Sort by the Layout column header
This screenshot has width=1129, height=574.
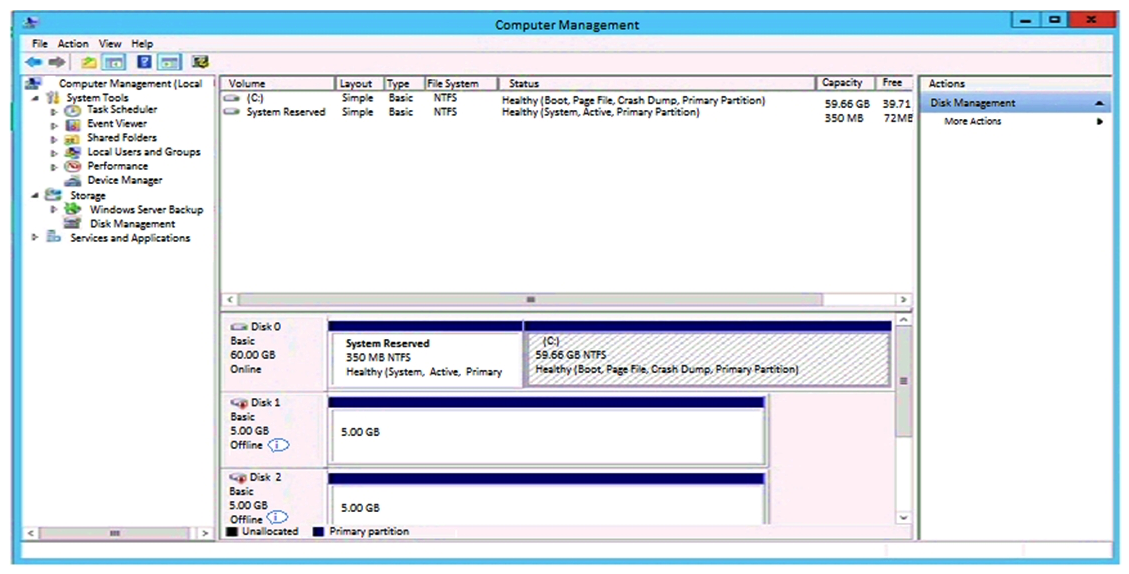click(360, 84)
